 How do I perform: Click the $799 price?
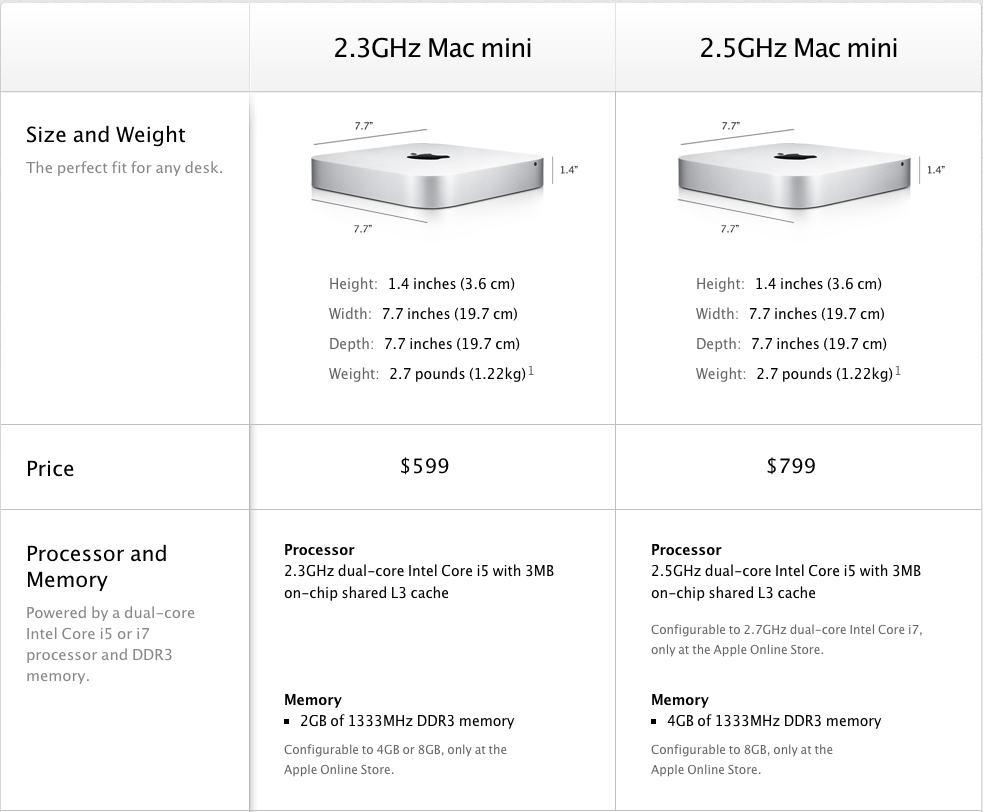pyautogui.click(x=791, y=466)
